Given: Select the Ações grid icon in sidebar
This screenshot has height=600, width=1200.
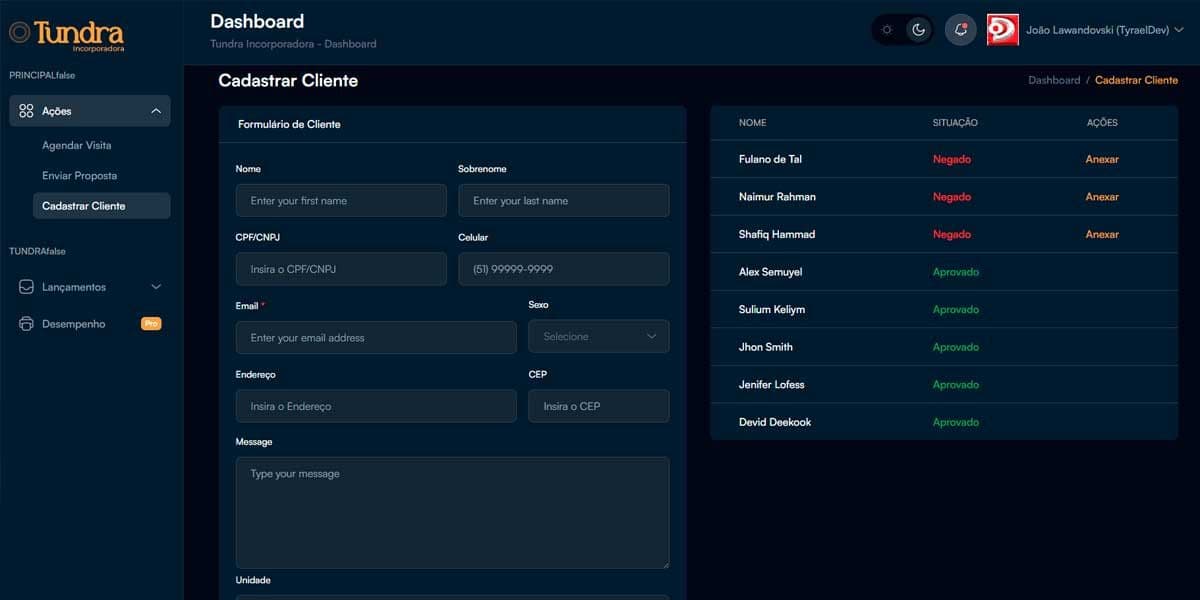Looking at the screenshot, I should 25,110.
